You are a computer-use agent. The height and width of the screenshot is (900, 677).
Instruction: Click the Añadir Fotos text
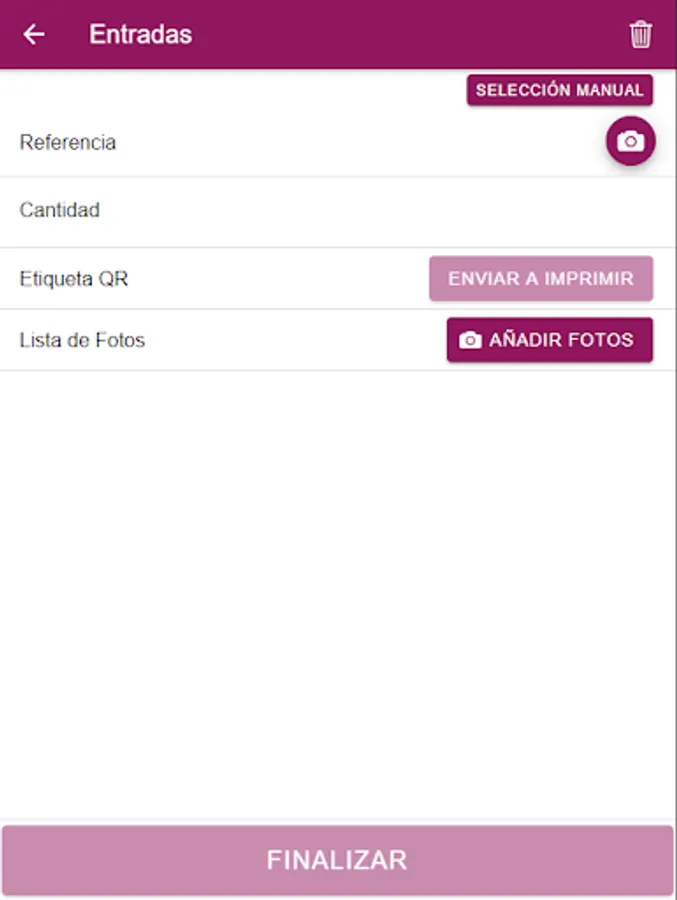tap(561, 340)
